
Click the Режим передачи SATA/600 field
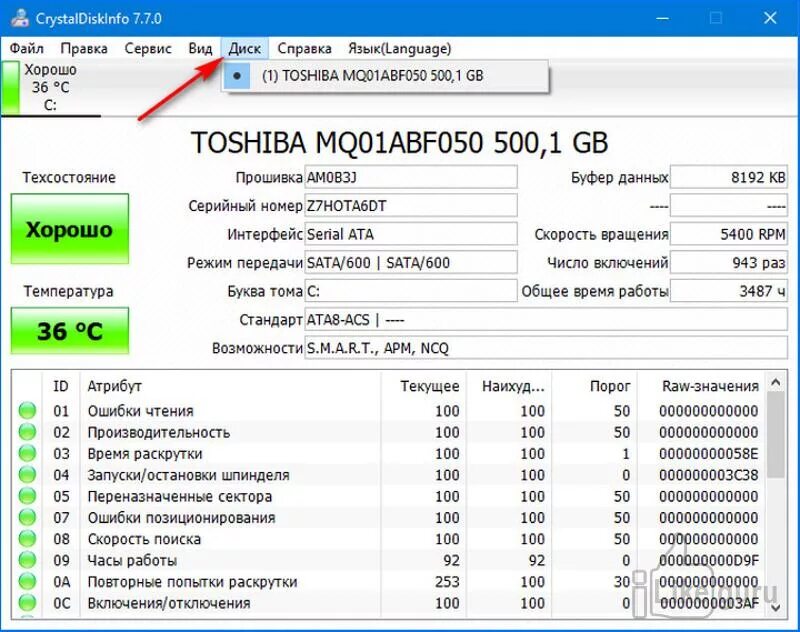pyautogui.click(x=411, y=263)
